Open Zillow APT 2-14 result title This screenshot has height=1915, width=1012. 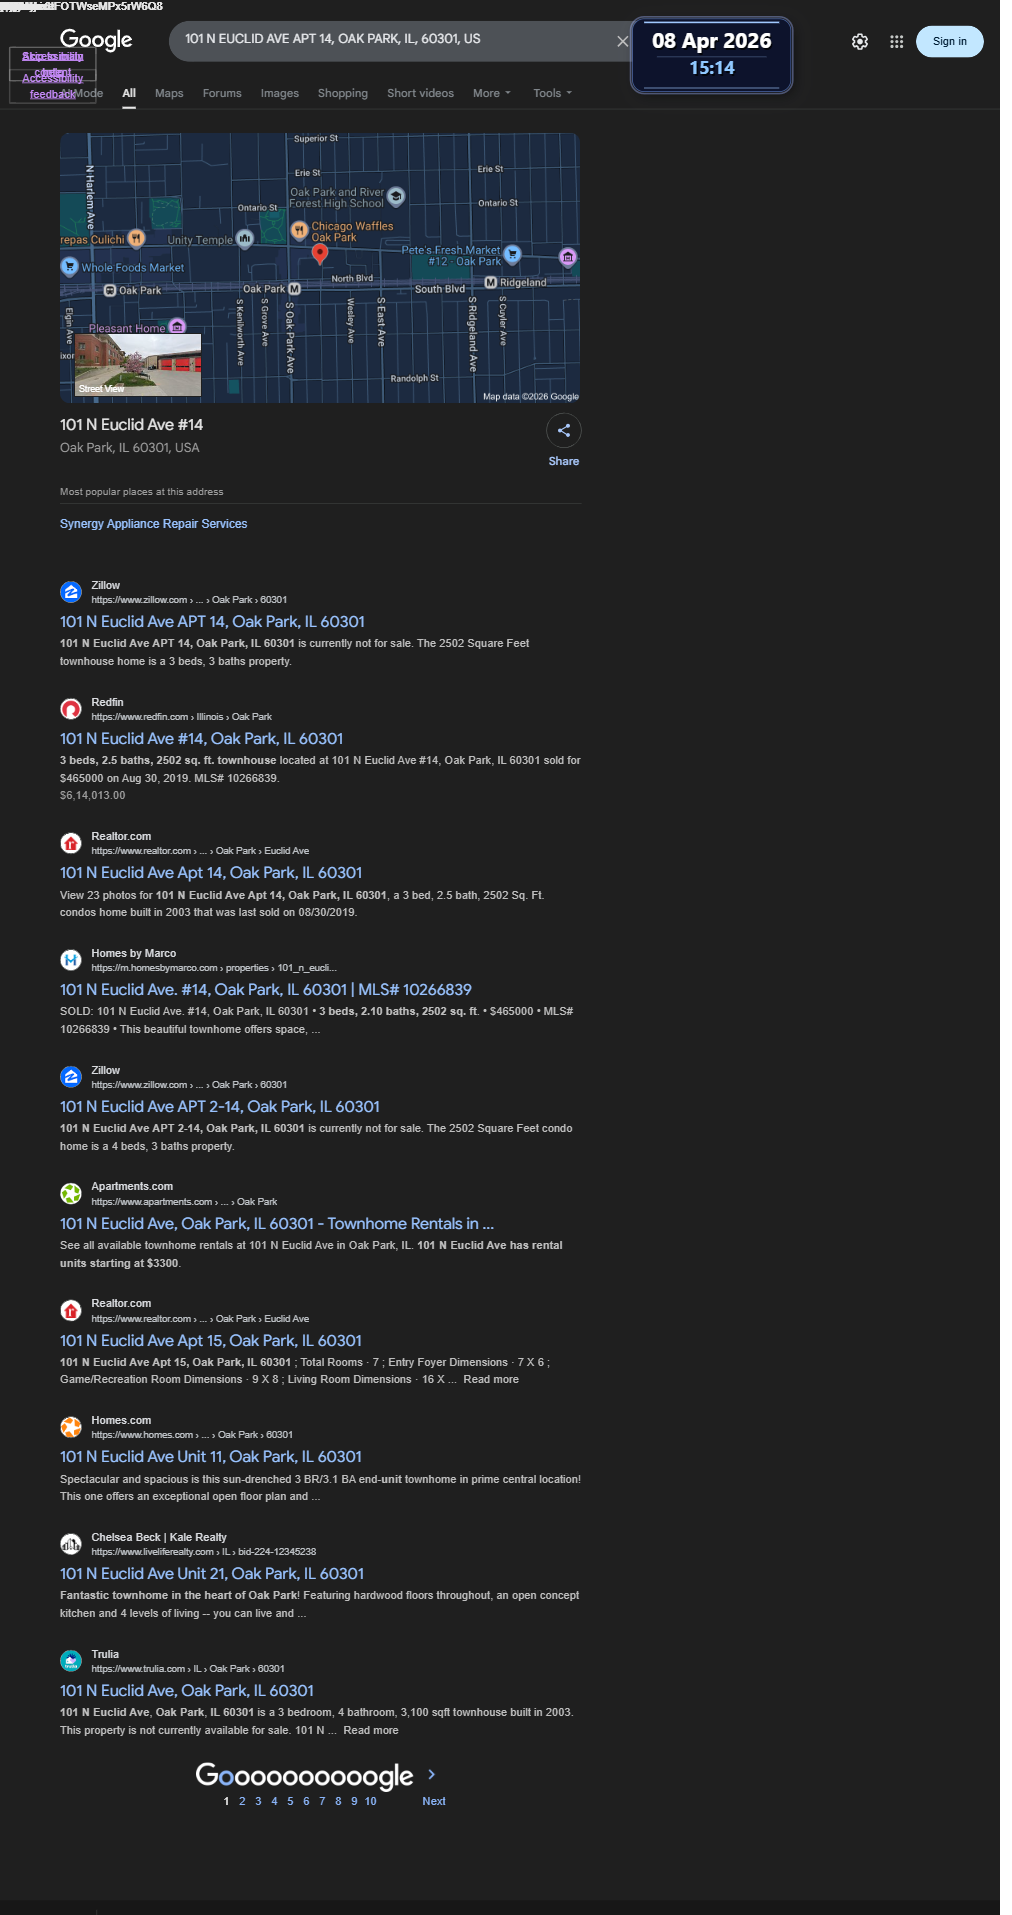pos(220,1107)
